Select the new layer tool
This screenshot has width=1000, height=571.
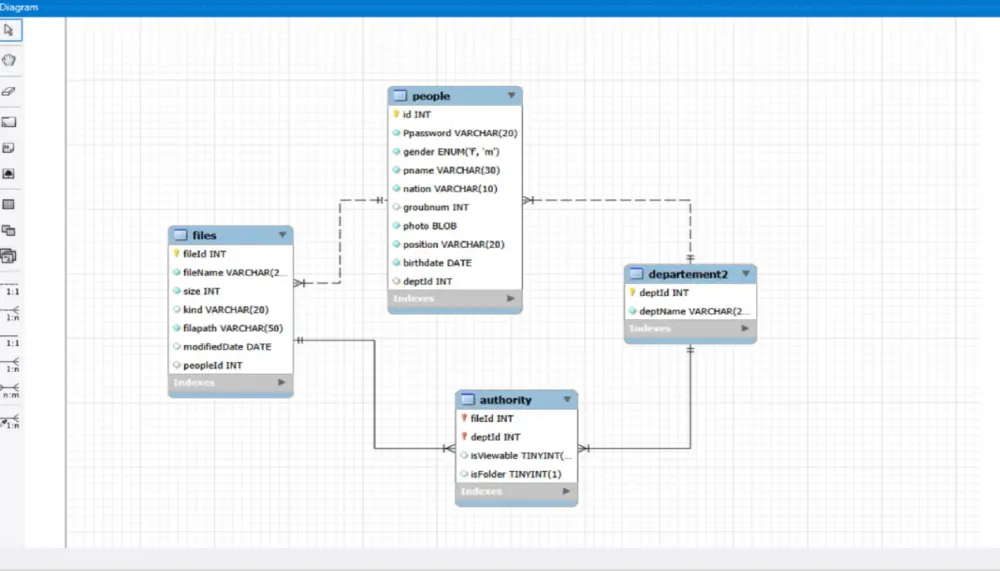point(9,121)
